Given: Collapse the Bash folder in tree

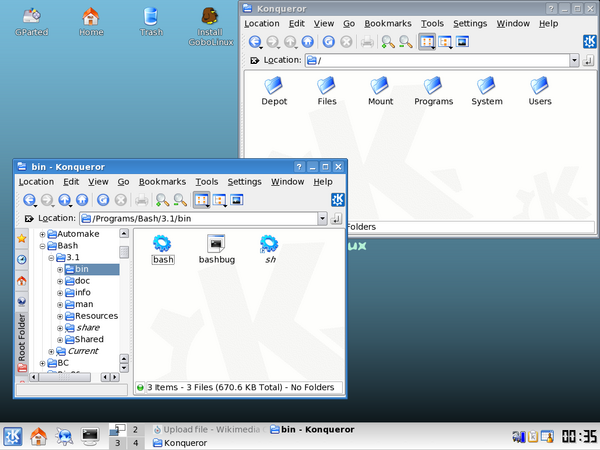Looking at the screenshot, I should (42, 246).
